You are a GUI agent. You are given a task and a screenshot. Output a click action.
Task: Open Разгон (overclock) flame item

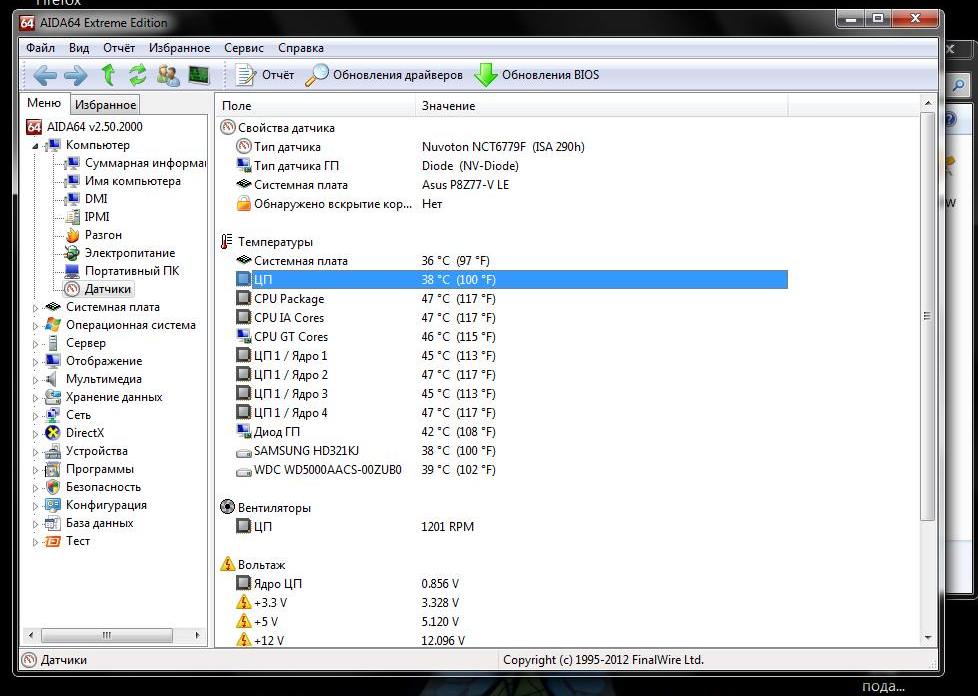(103, 235)
